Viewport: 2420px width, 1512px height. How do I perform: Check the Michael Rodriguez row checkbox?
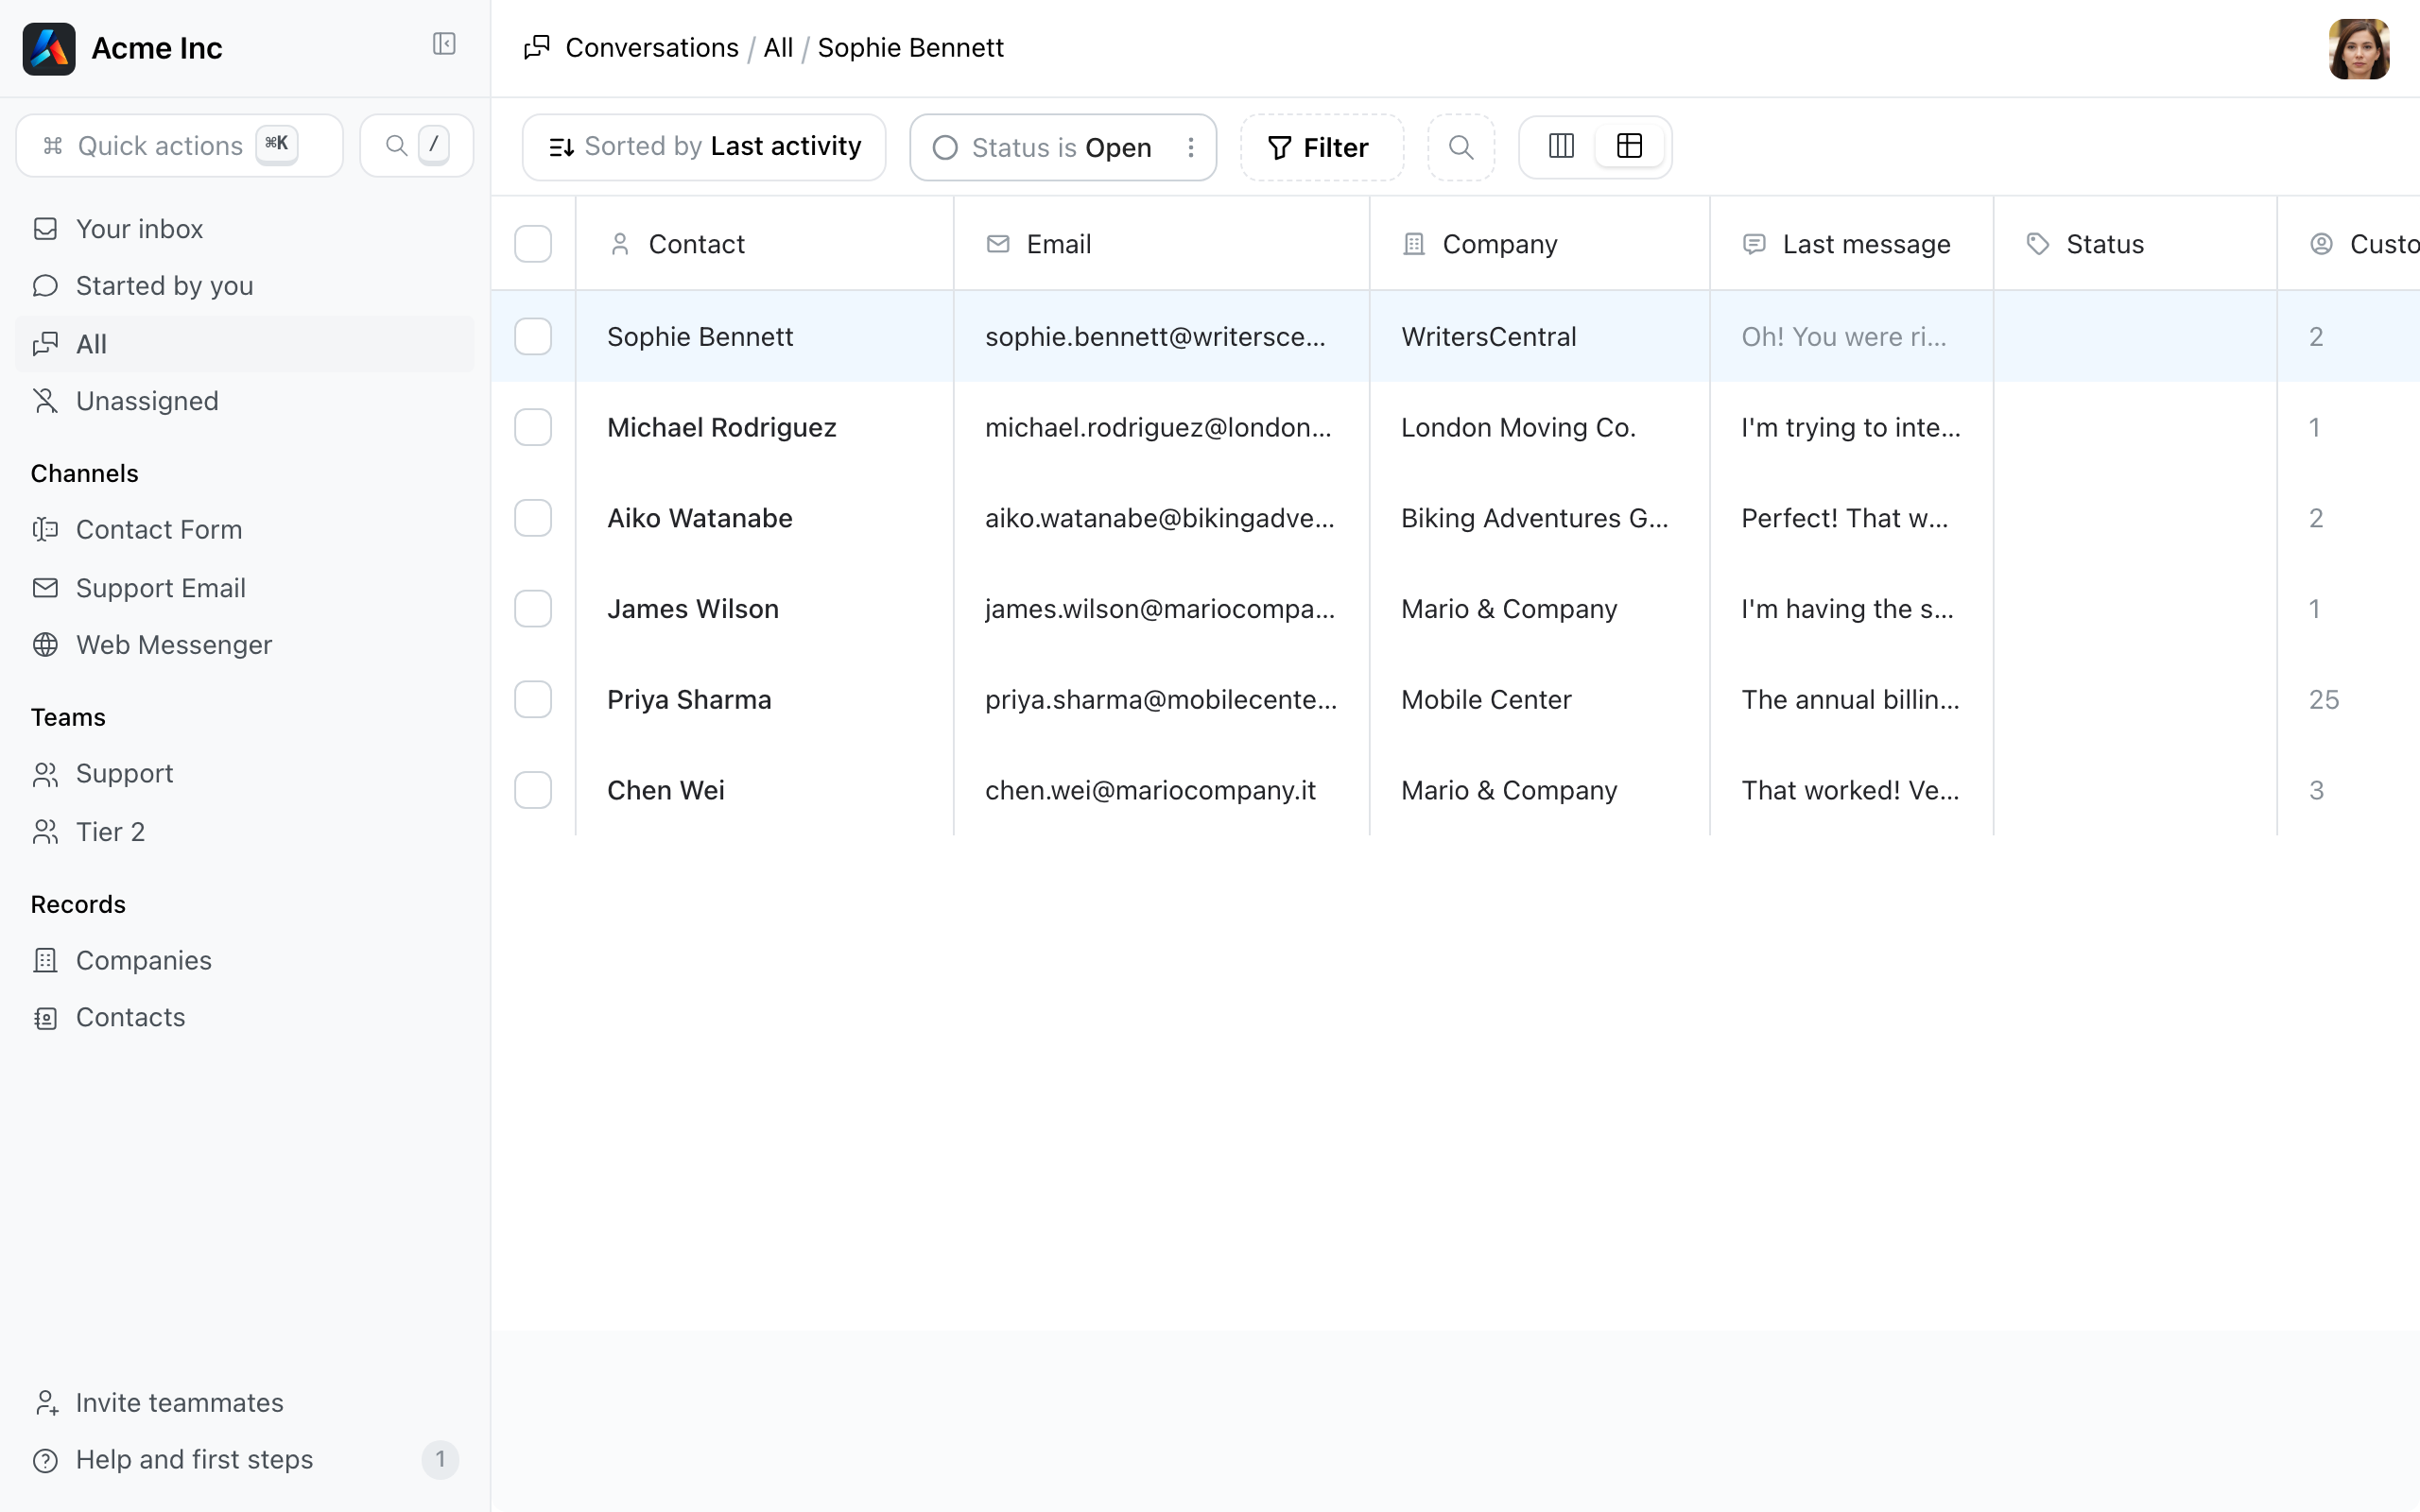click(533, 427)
